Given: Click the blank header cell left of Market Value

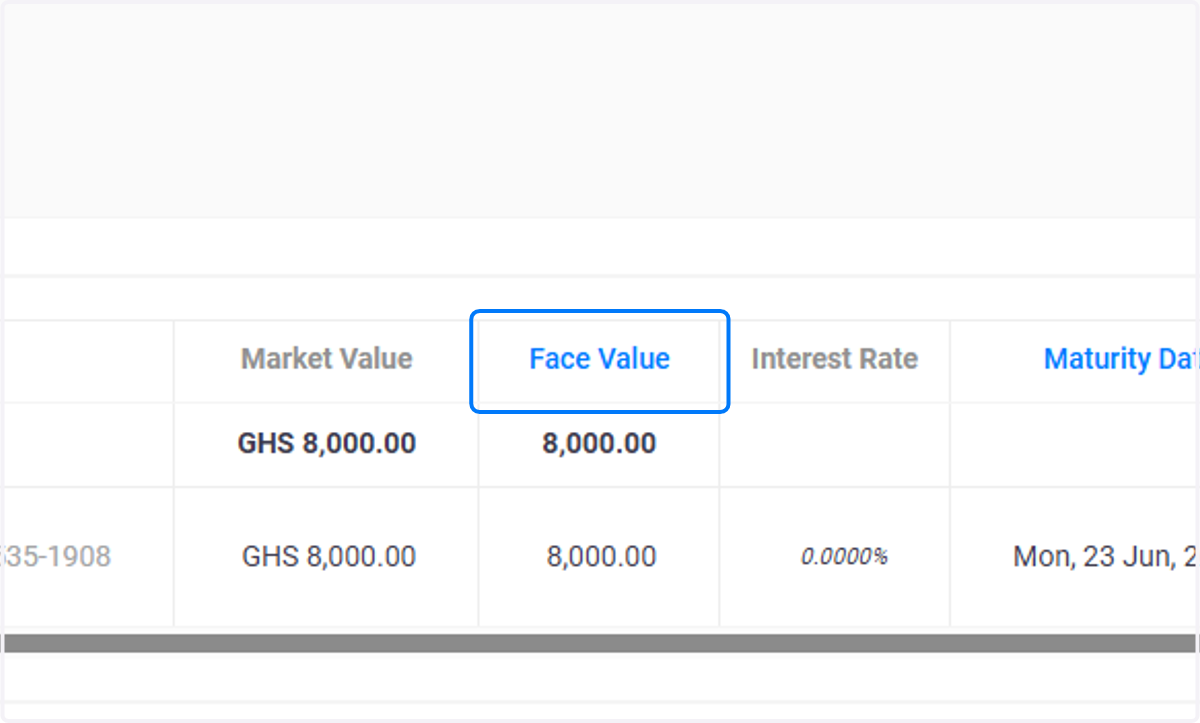Looking at the screenshot, I should 88,362.
